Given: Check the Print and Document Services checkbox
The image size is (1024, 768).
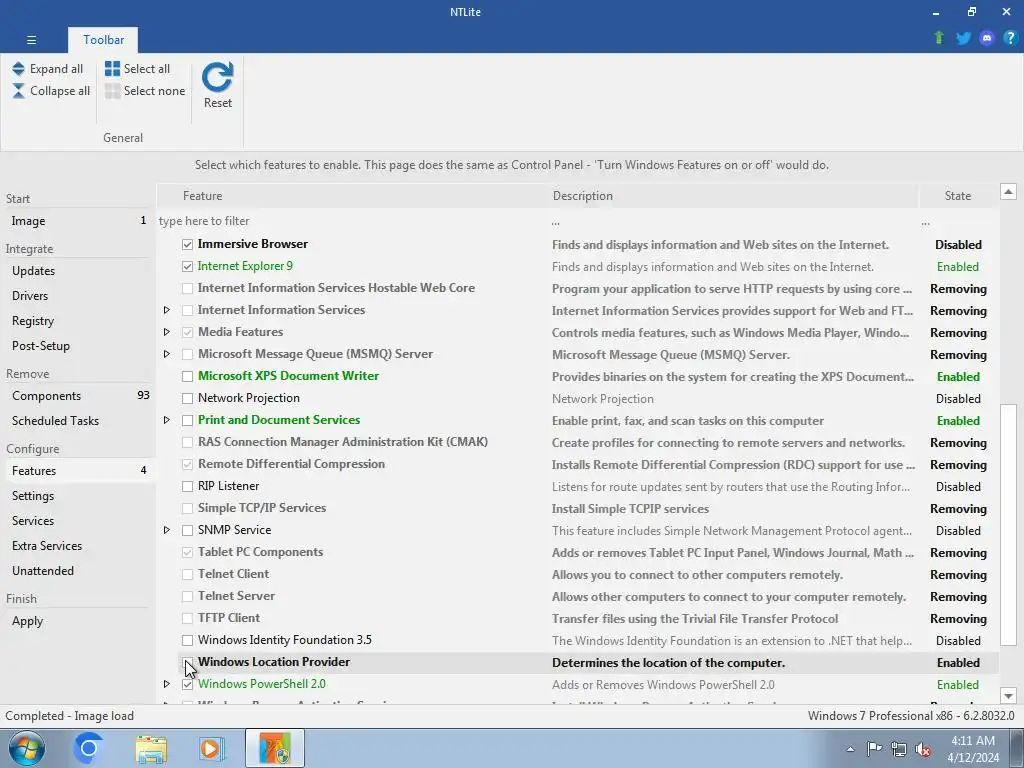Looking at the screenshot, I should [187, 421].
